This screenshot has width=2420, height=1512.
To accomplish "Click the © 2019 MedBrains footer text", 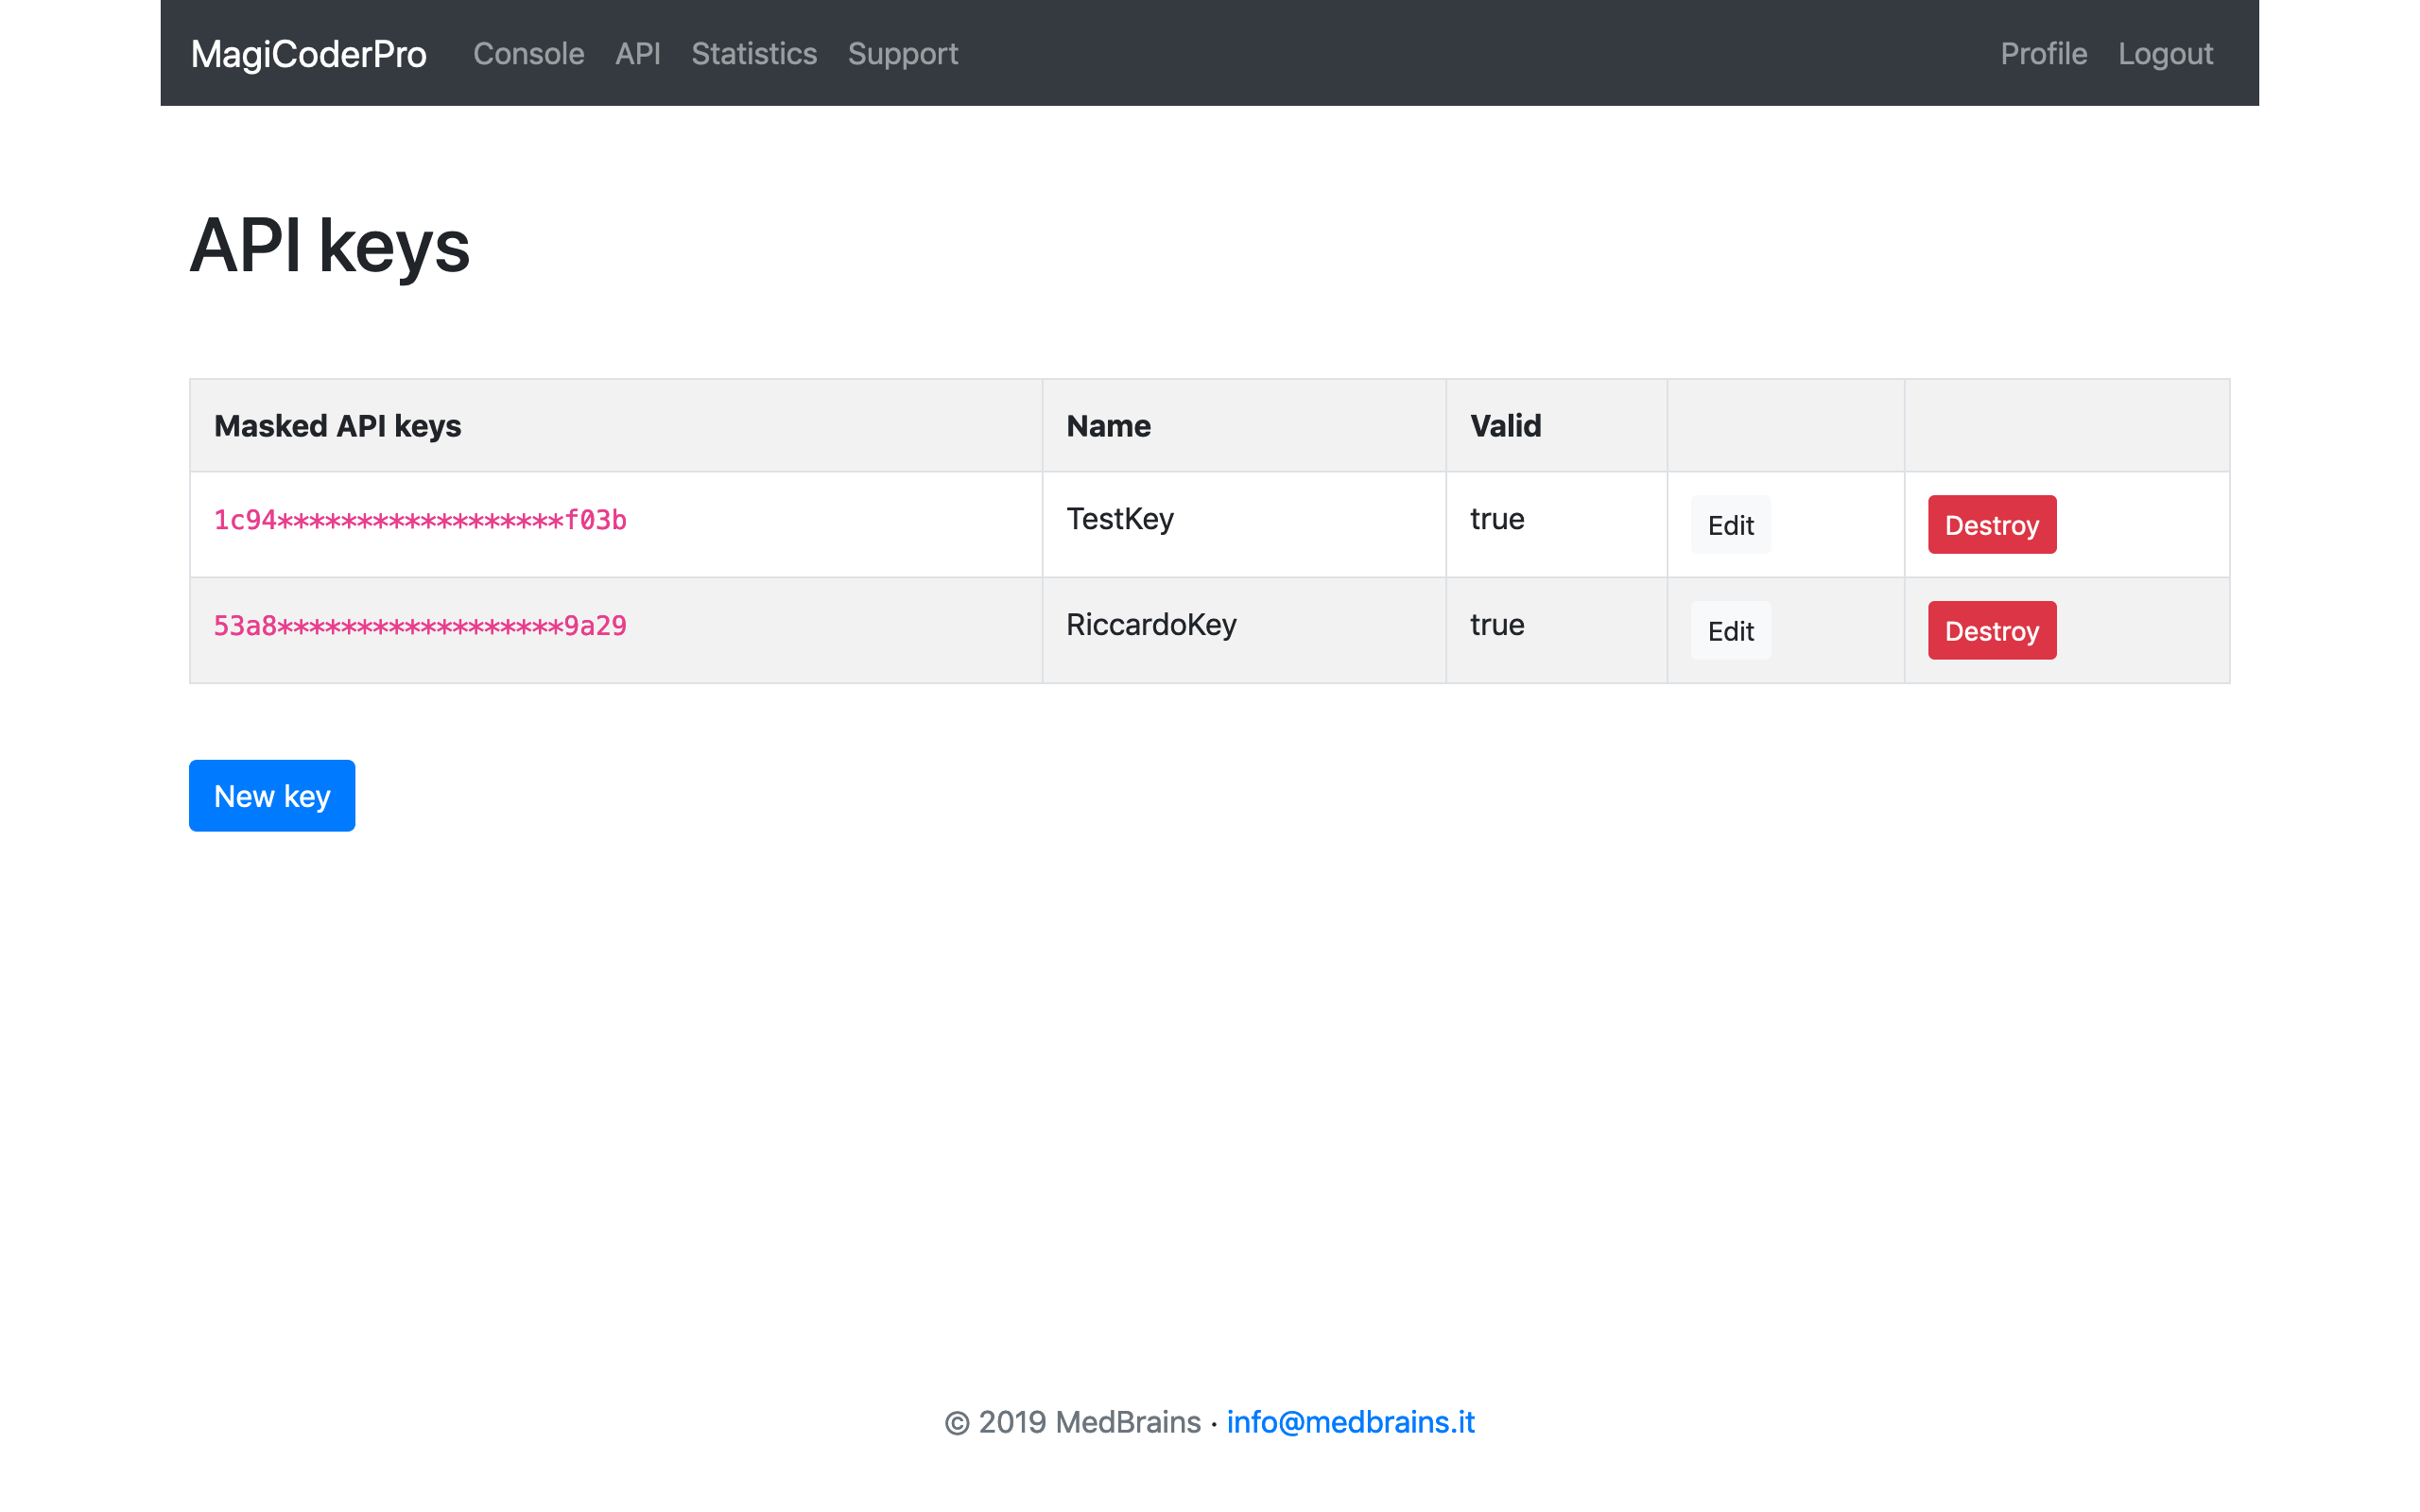I will (x=1072, y=1421).
